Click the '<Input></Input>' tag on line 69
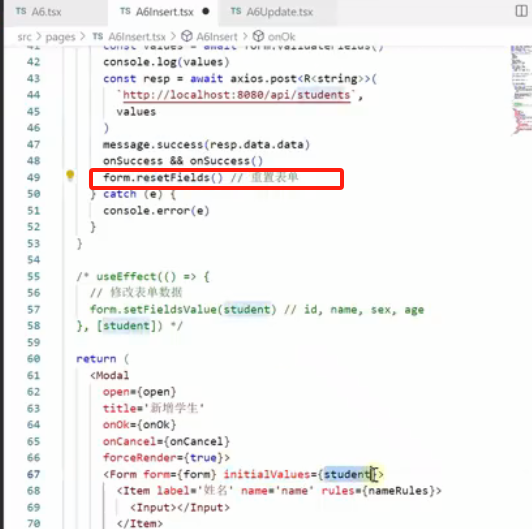The height and width of the screenshot is (529, 532). pos(180,508)
